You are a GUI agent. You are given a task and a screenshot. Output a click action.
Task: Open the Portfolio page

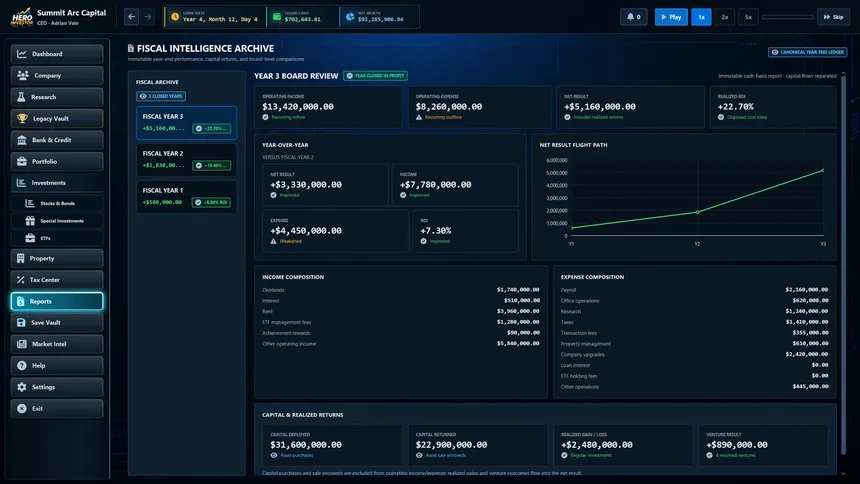point(56,161)
